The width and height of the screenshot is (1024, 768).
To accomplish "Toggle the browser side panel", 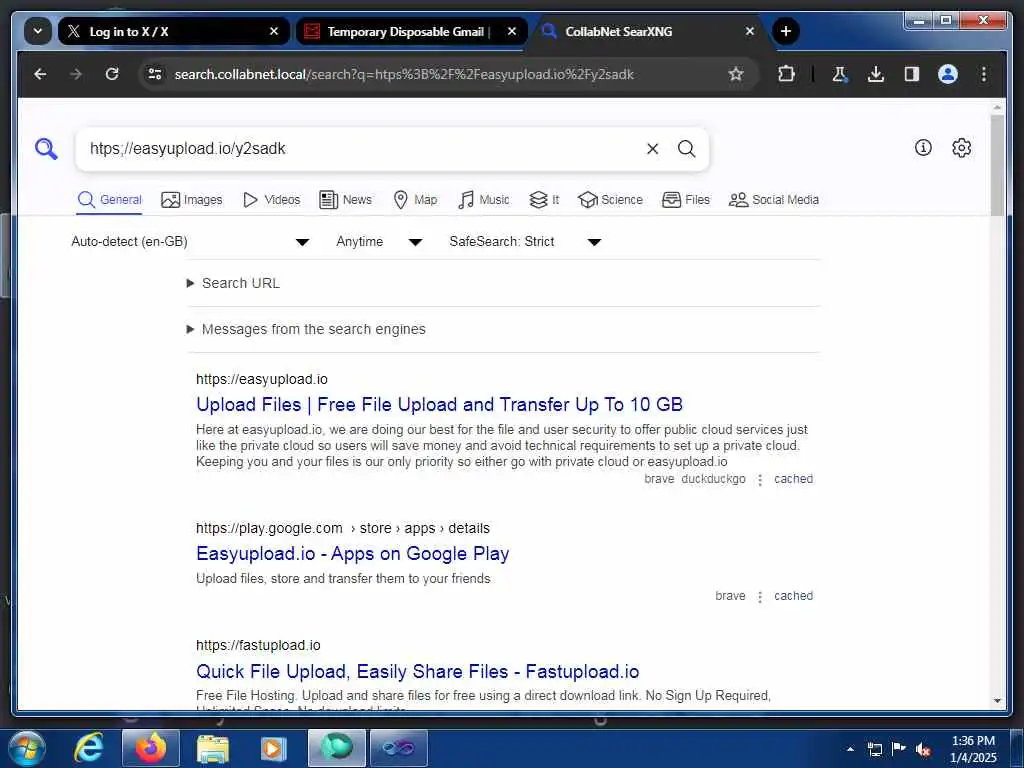I will click(912, 74).
